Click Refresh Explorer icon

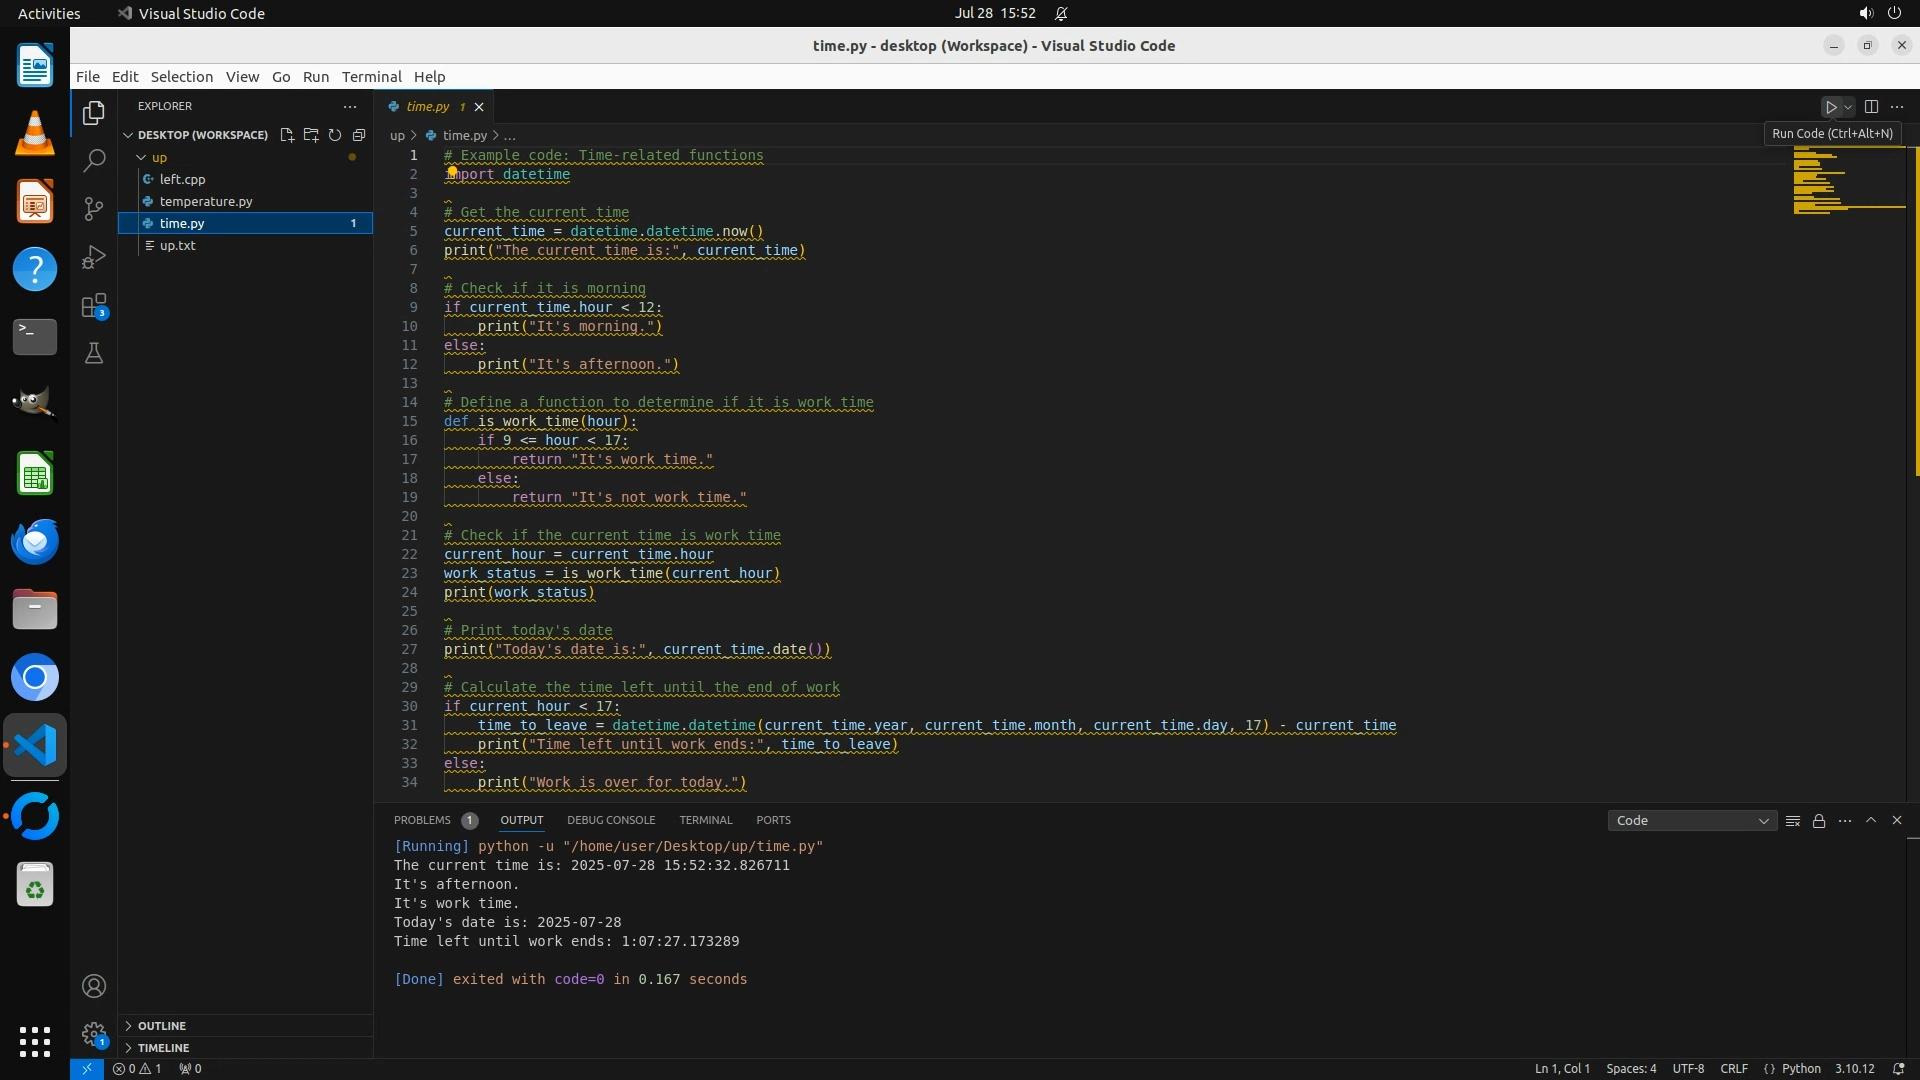(x=335, y=135)
